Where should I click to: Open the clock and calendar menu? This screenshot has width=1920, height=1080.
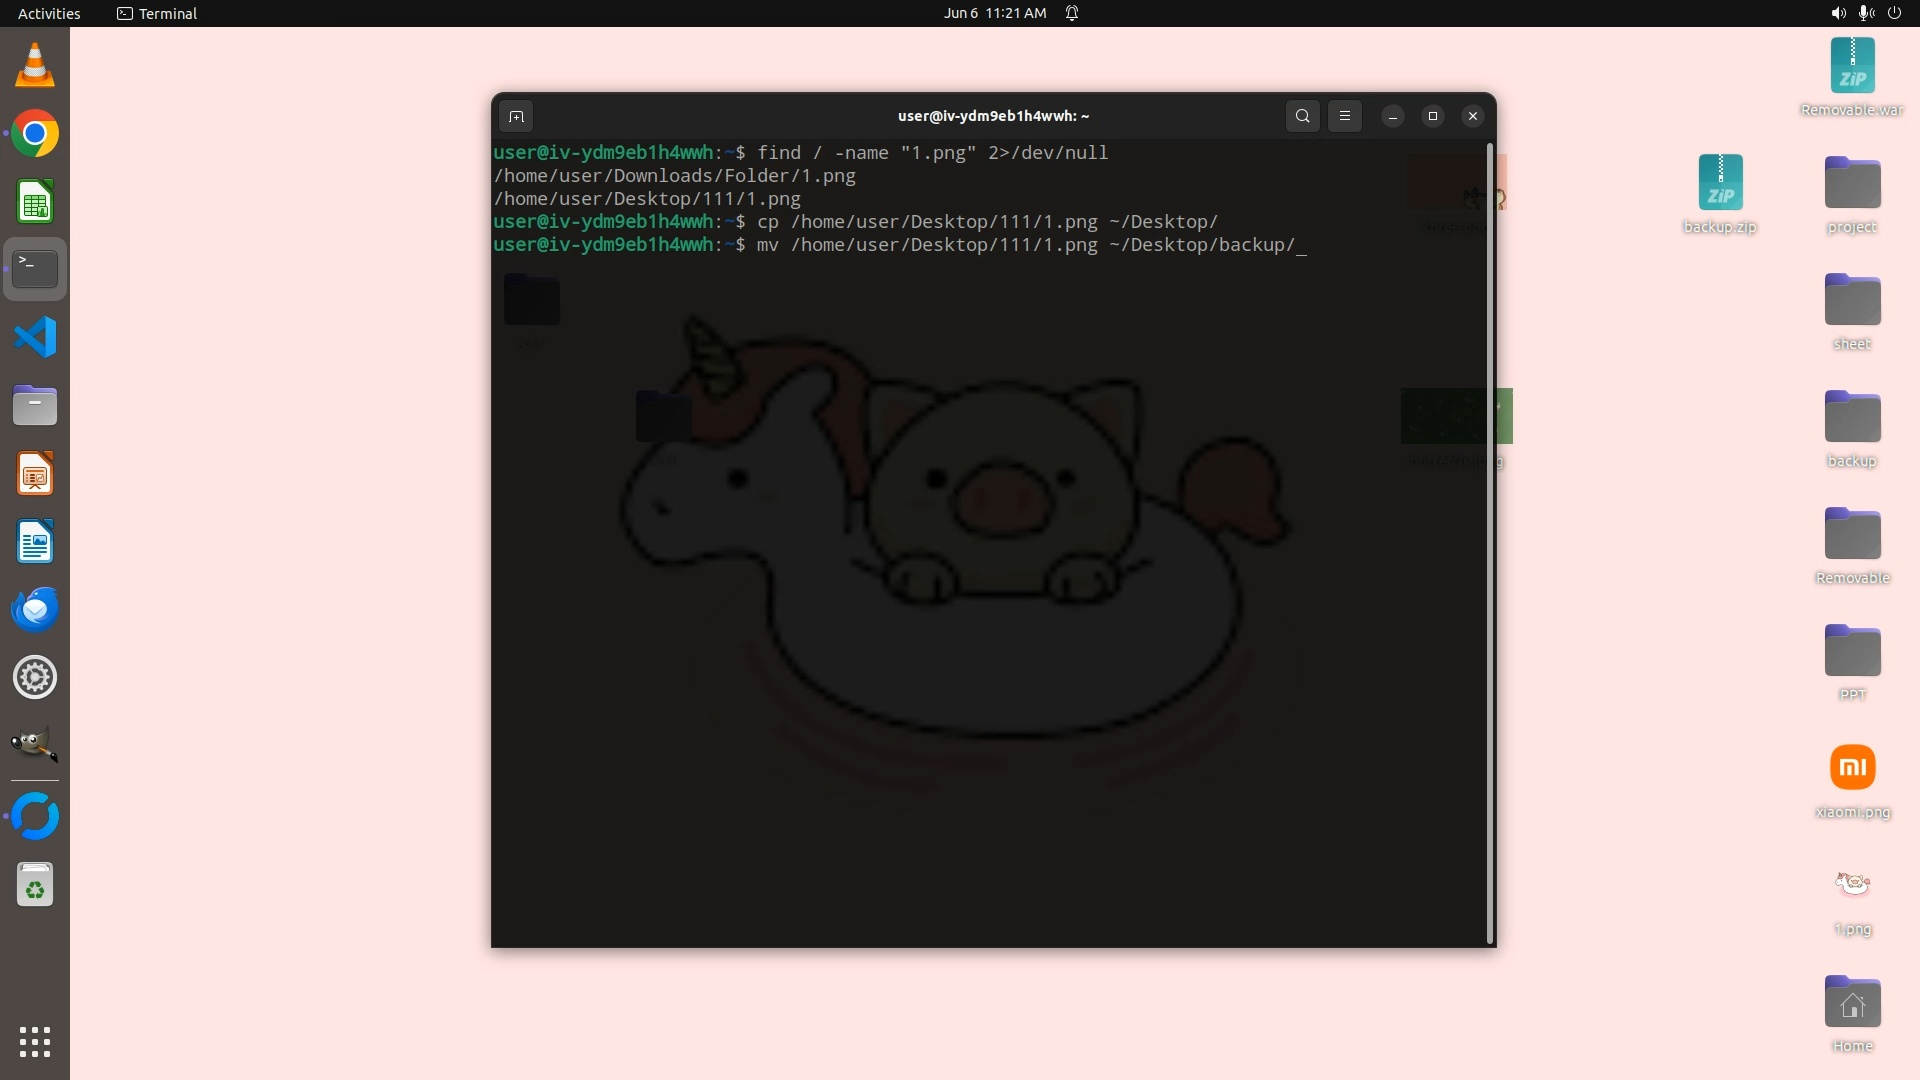click(x=994, y=13)
